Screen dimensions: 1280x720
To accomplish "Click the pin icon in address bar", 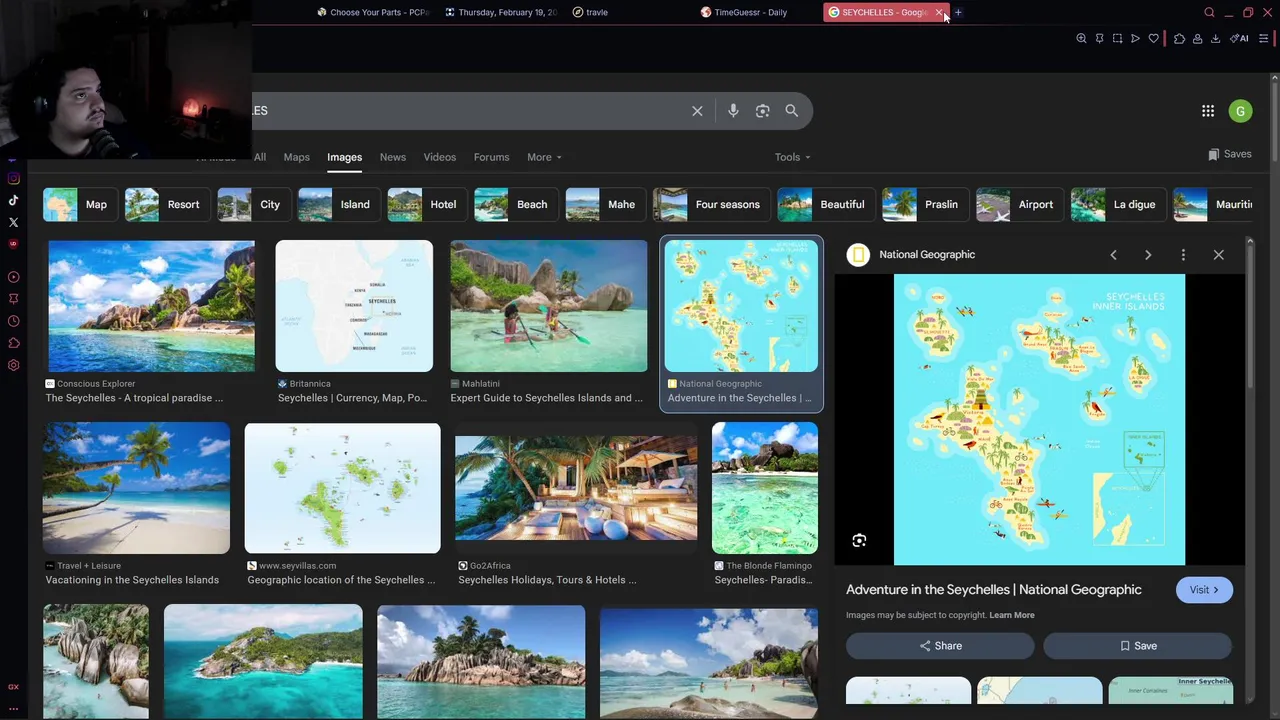I will (1099, 38).
